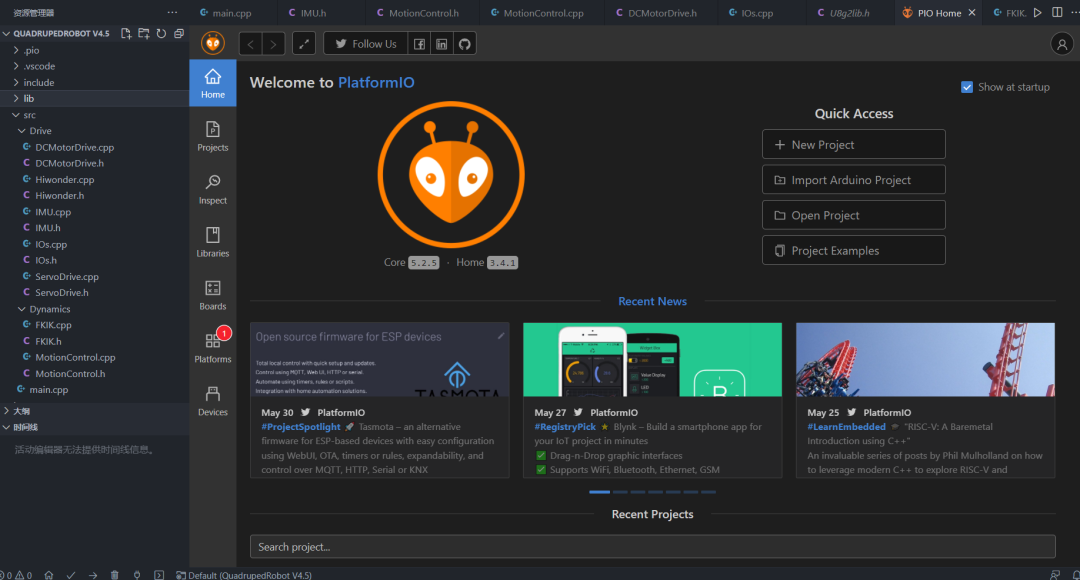Screen dimensions: 1080x580
Task: Open the PlatformIO terminal icon in status bar
Action: pyautogui.click(x=159, y=574)
